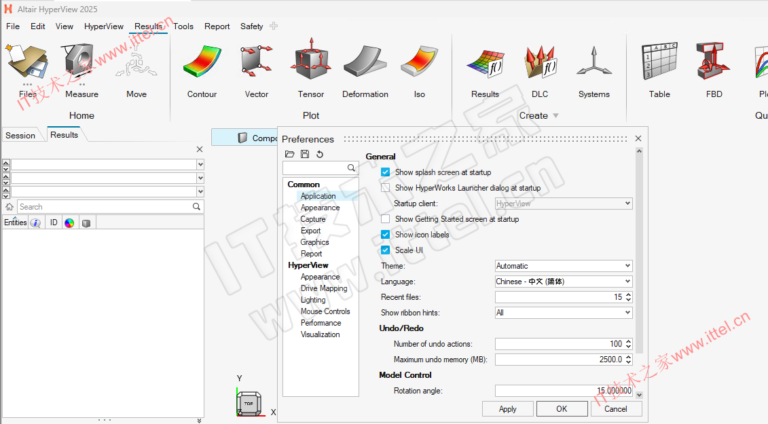Image resolution: width=768 pixels, height=424 pixels.
Task: Open the Tools menu
Action: [183, 26]
